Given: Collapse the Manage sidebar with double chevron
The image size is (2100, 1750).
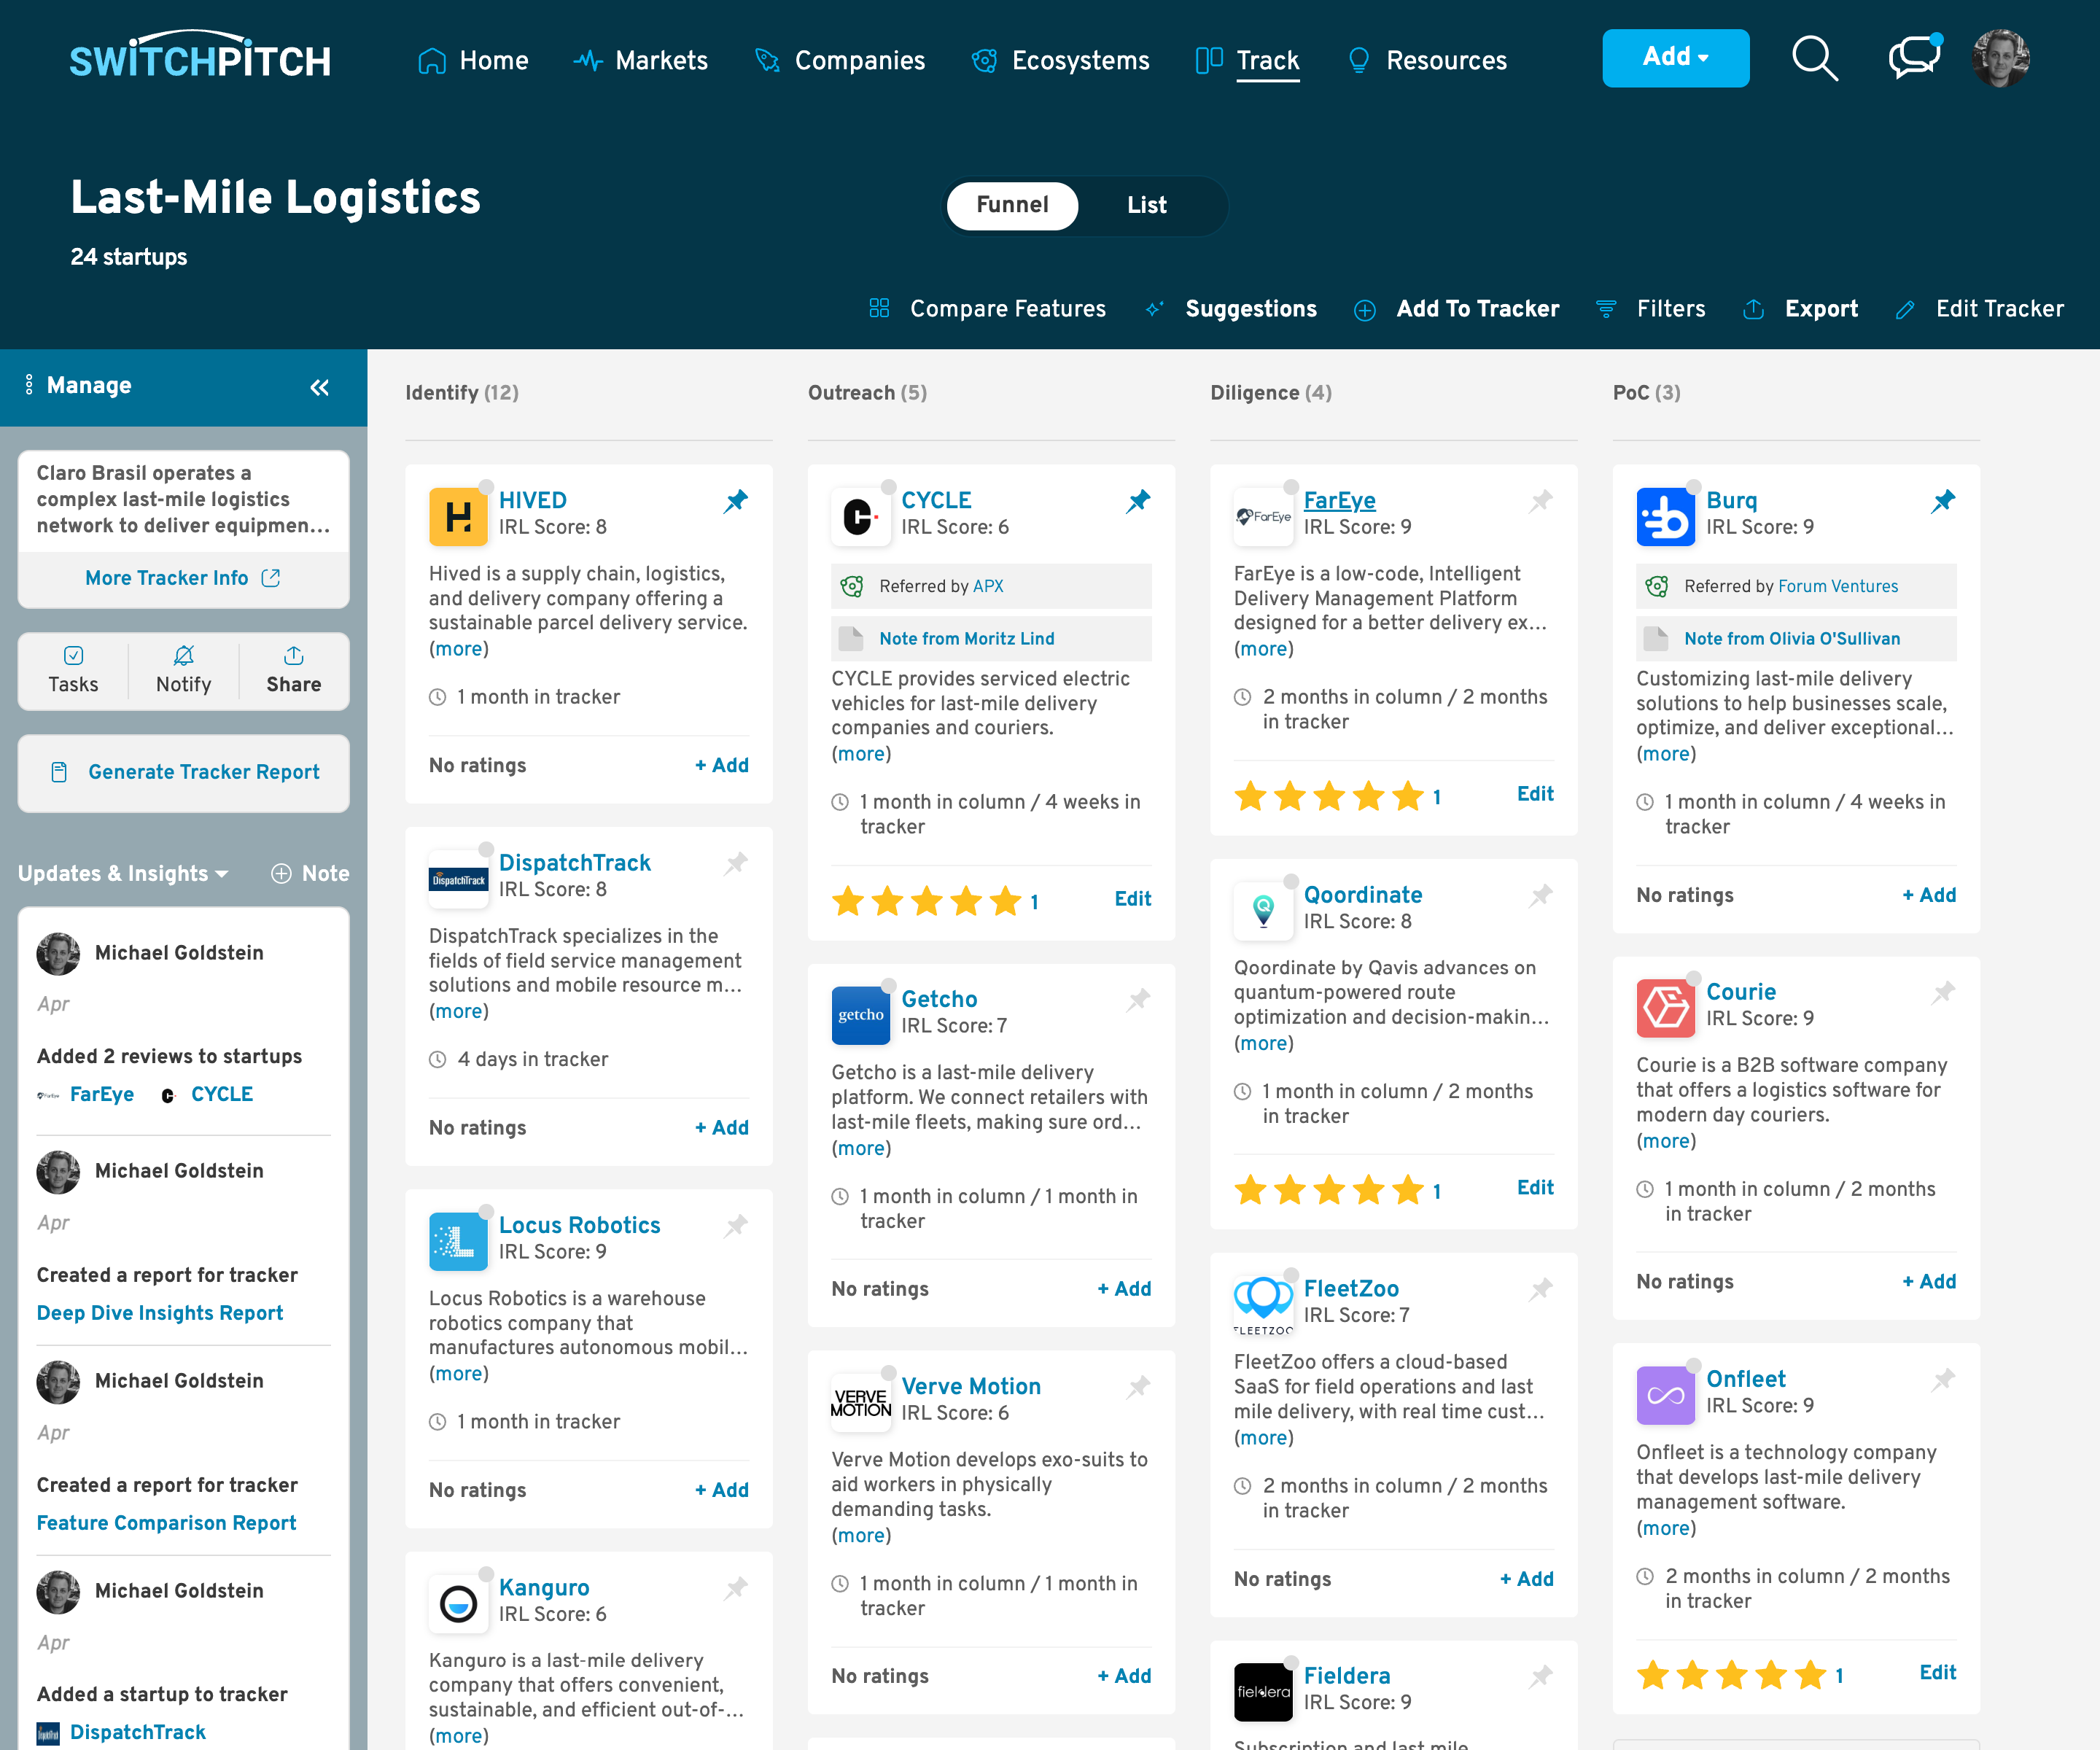Looking at the screenshot, I should 320,387.
